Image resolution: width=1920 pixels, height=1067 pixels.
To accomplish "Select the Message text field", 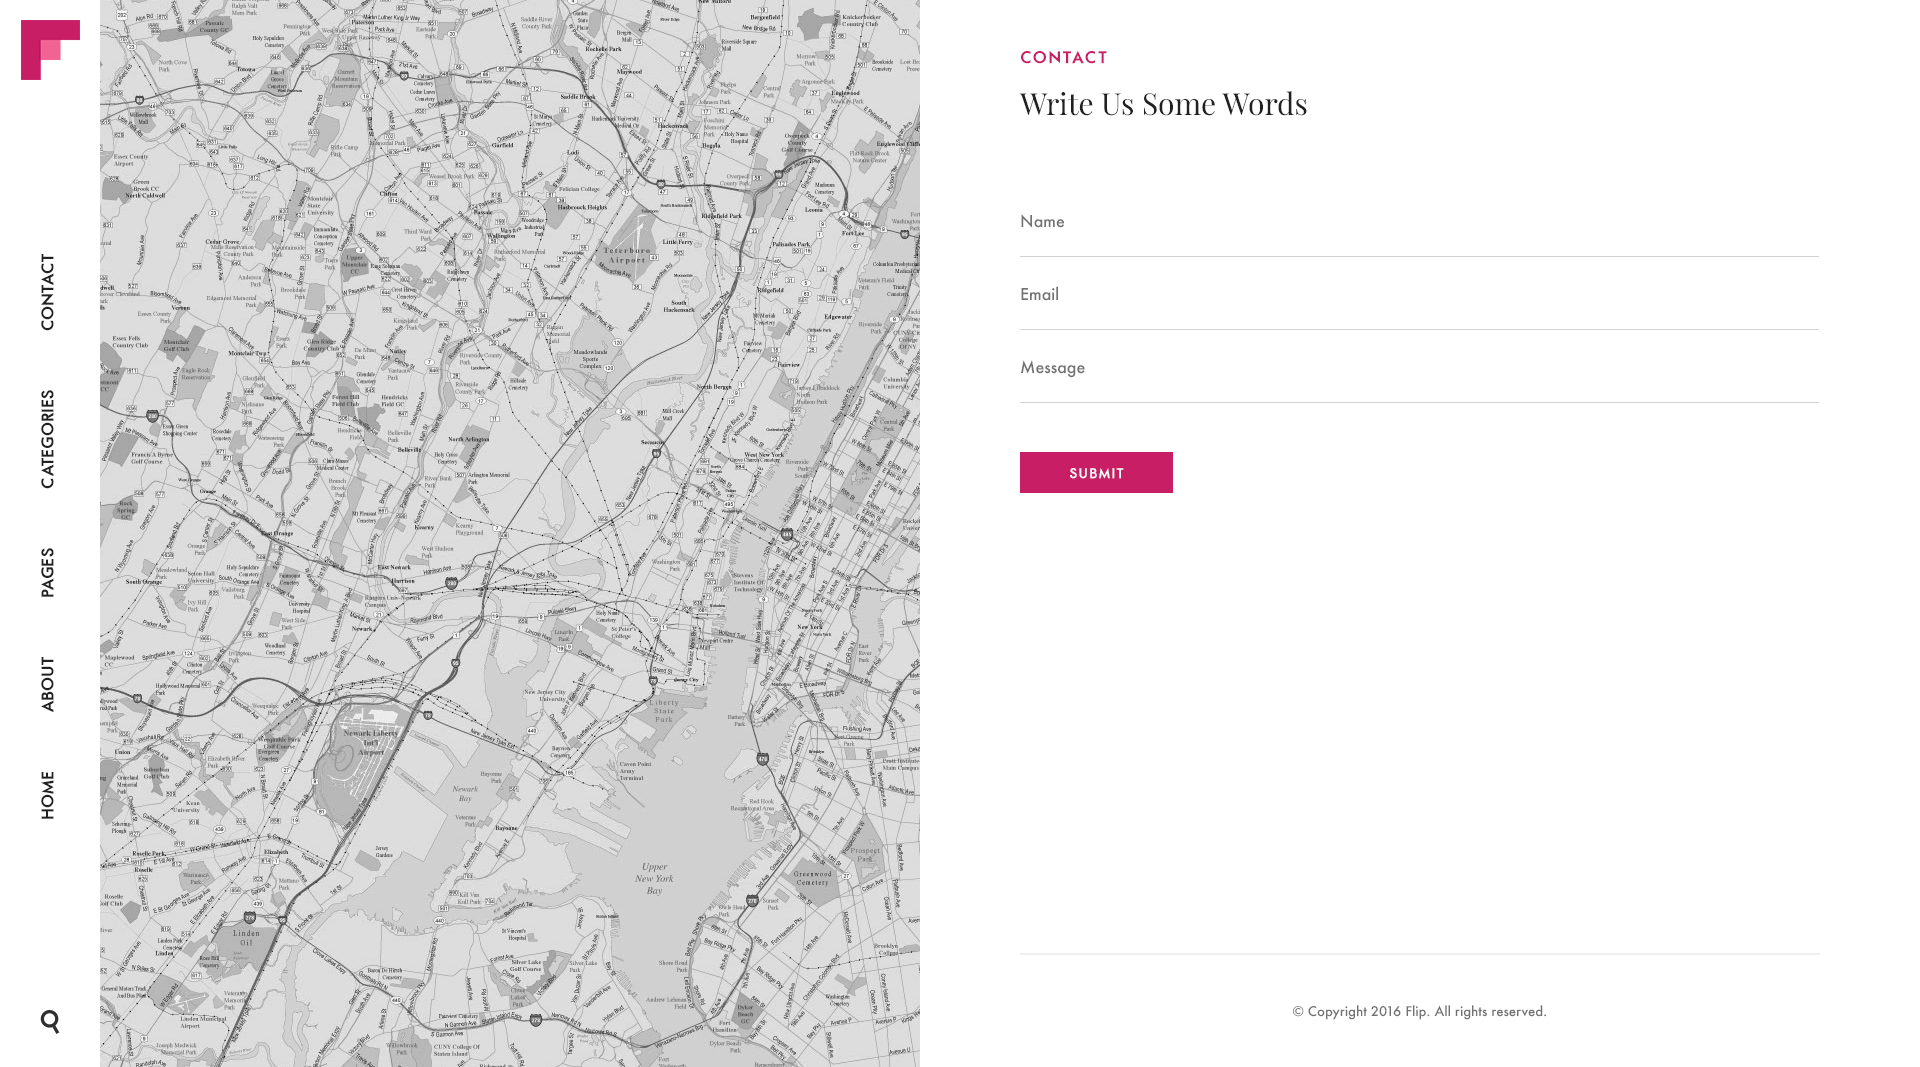I will 1419,367.
